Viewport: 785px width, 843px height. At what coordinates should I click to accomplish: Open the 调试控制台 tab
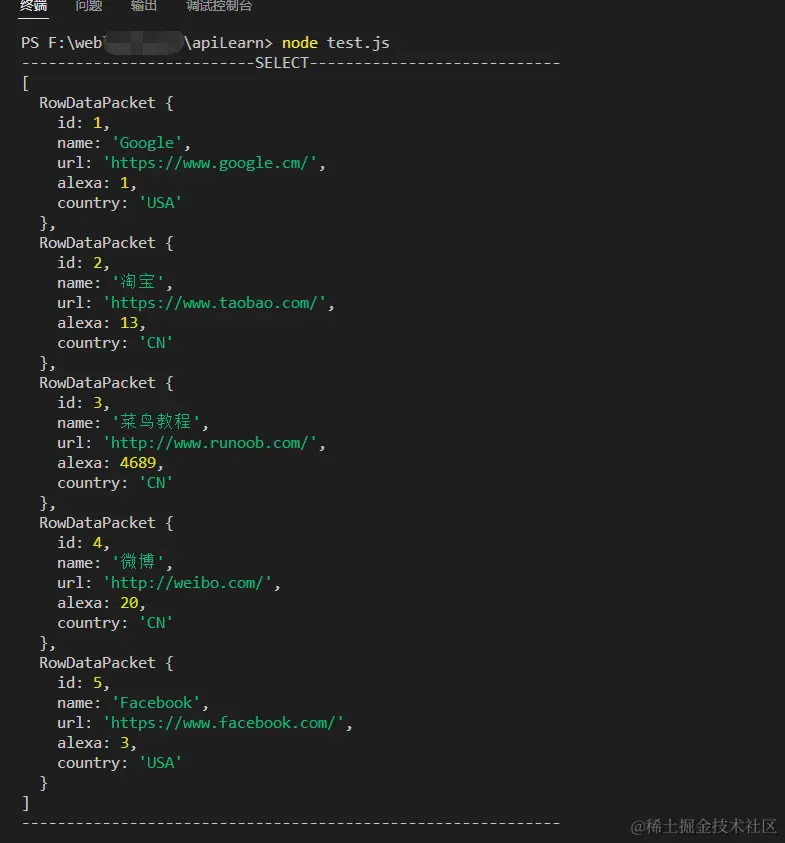click(x=219, y=6)
